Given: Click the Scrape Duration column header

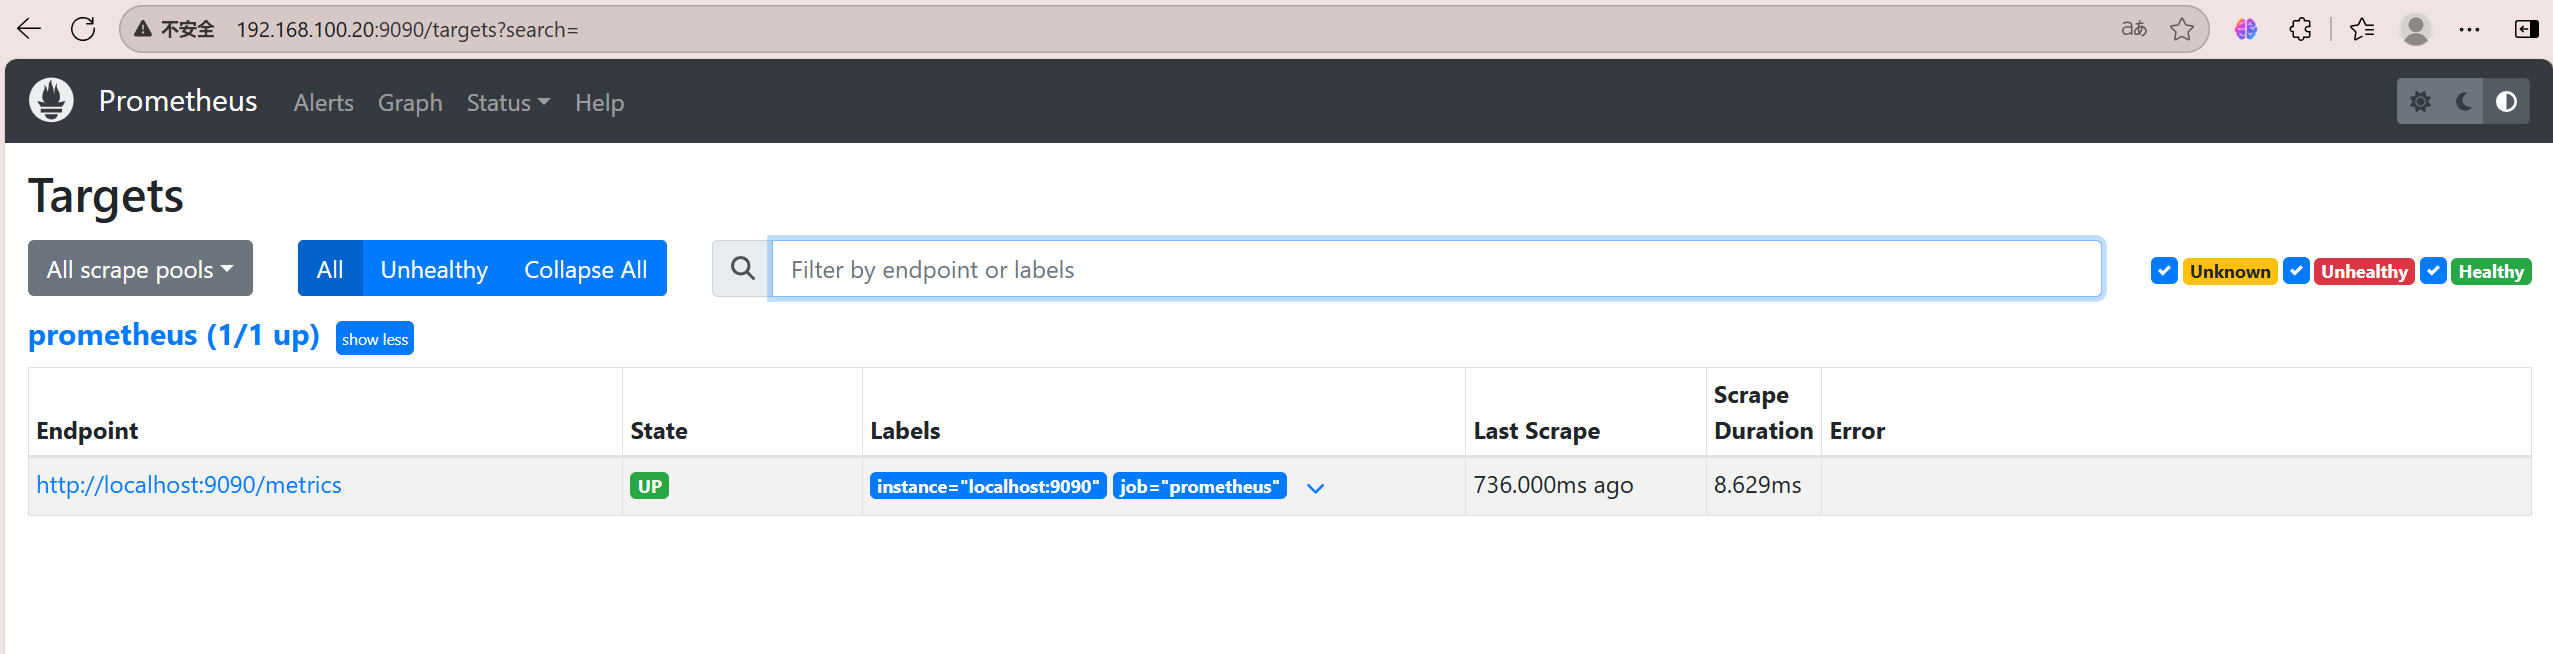Looking at the screenshot, I should click(1763, 413).
